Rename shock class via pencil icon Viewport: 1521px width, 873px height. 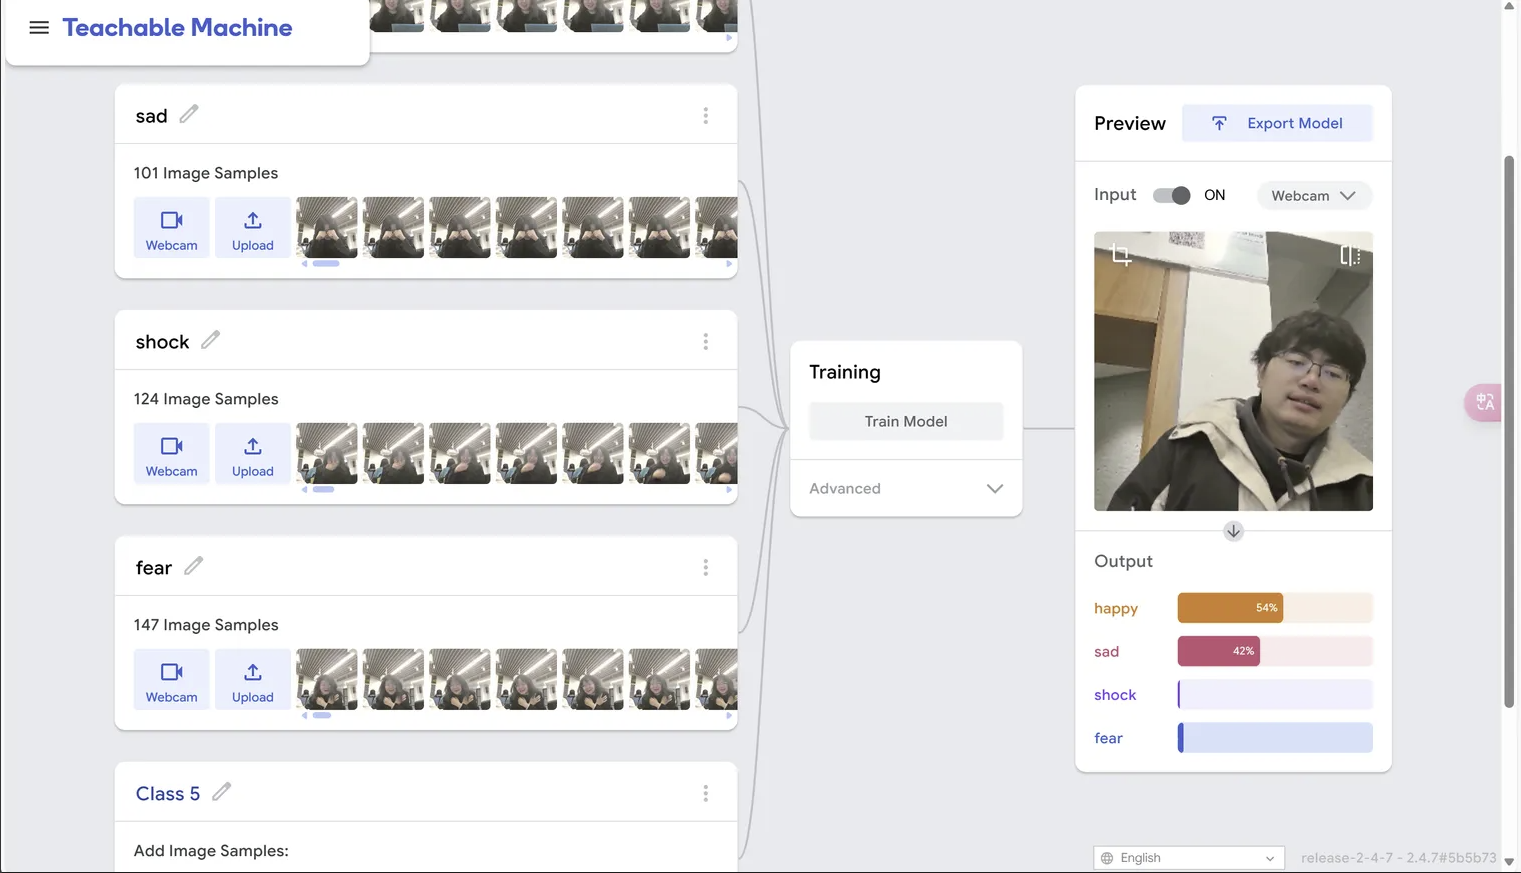(210, 341)
